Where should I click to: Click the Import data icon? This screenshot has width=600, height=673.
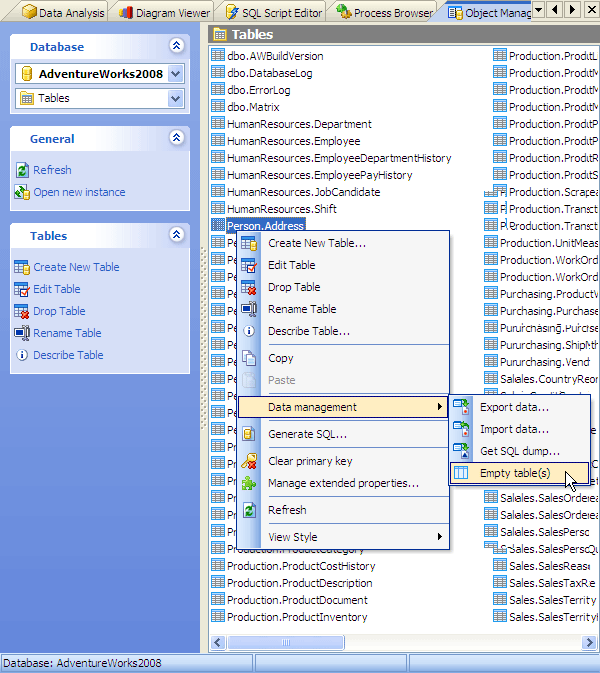pos(461,429)
